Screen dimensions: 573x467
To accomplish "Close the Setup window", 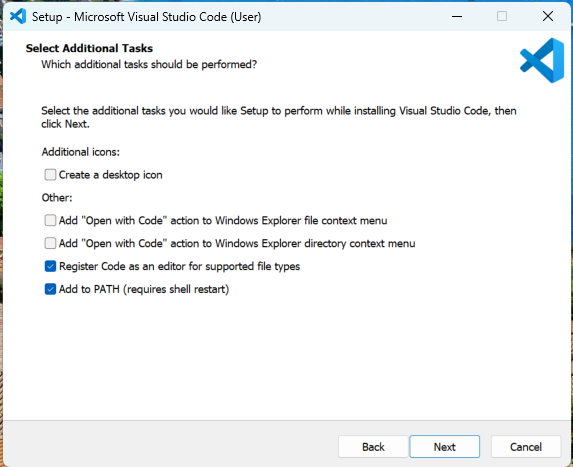I will click(x=548, y=16).
